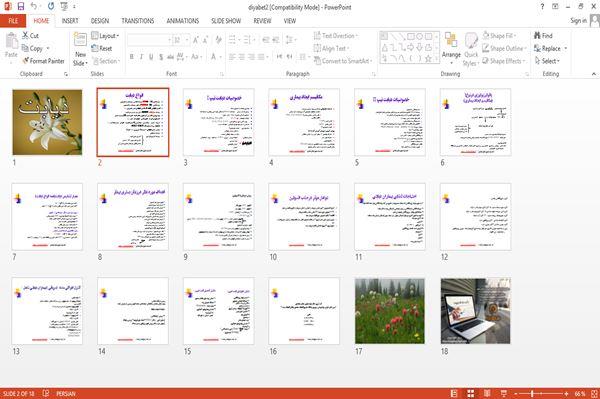
Task: Toggle Strikethrough formatting
Action: [x=170, y=57]
